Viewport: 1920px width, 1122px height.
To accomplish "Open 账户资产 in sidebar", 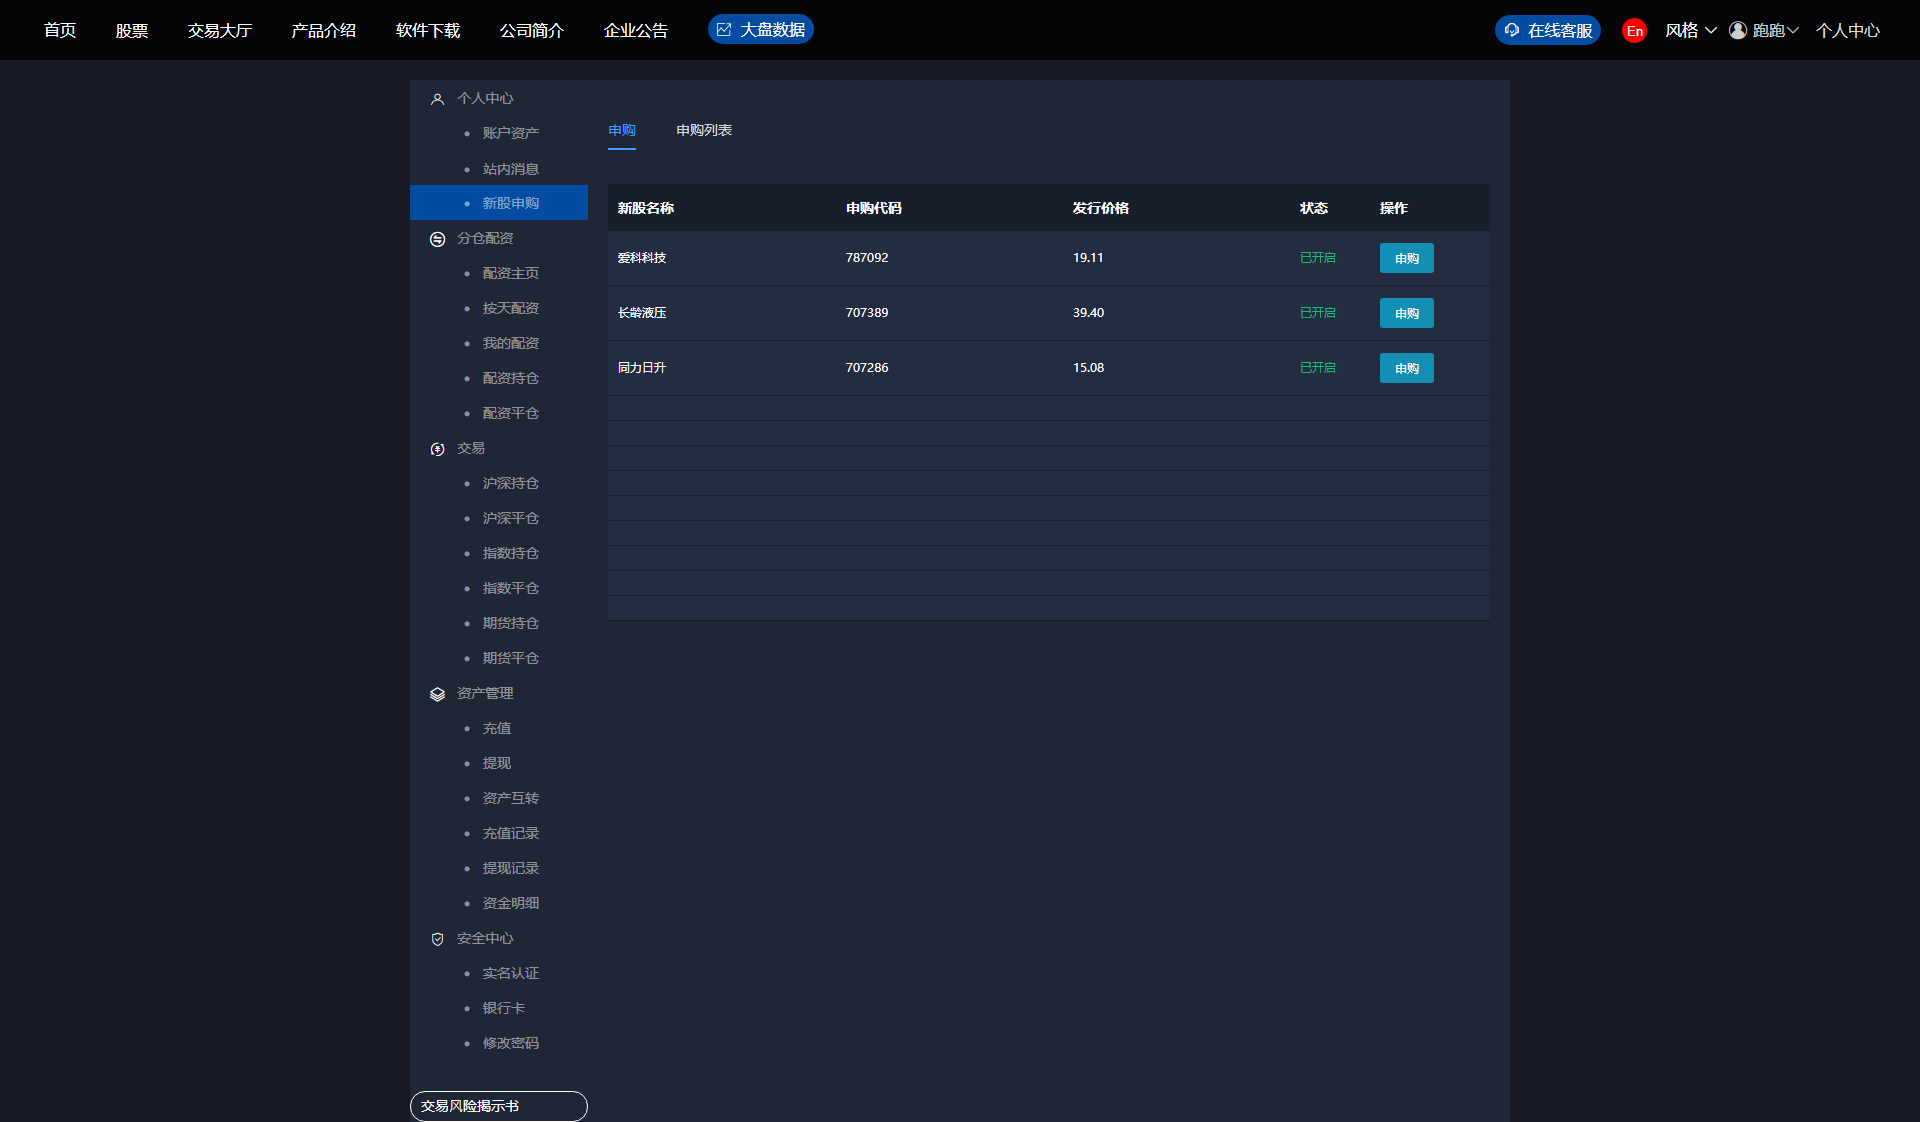I will [x=510, y=133].
